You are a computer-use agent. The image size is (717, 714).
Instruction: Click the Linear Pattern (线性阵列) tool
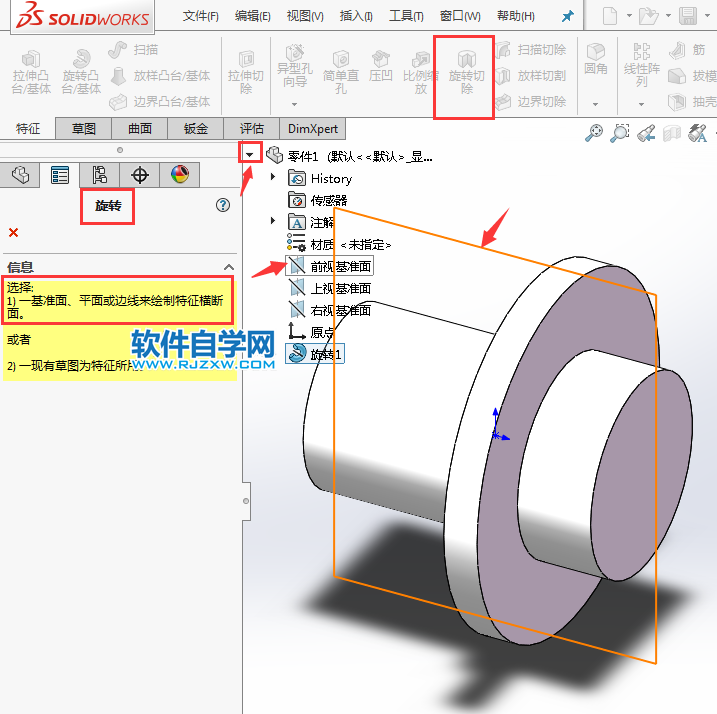click(642, 65)
